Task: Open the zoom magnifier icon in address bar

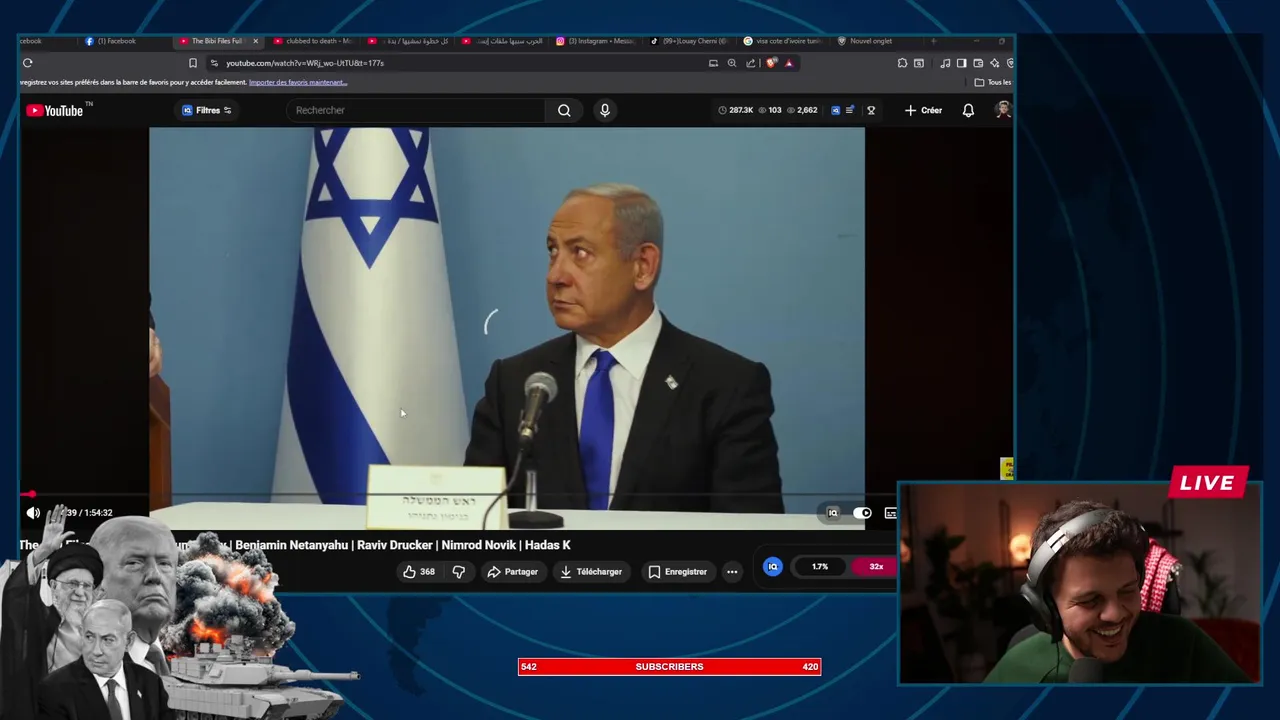Action: pos(732,63)
